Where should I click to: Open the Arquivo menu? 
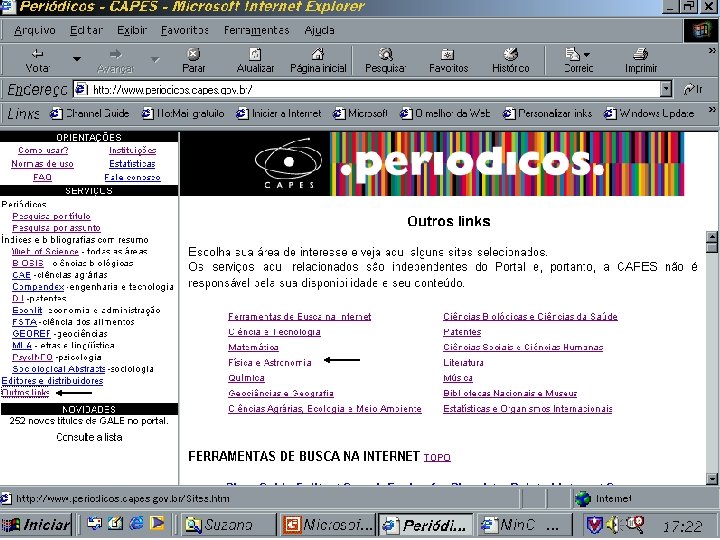tap(34, 30)
